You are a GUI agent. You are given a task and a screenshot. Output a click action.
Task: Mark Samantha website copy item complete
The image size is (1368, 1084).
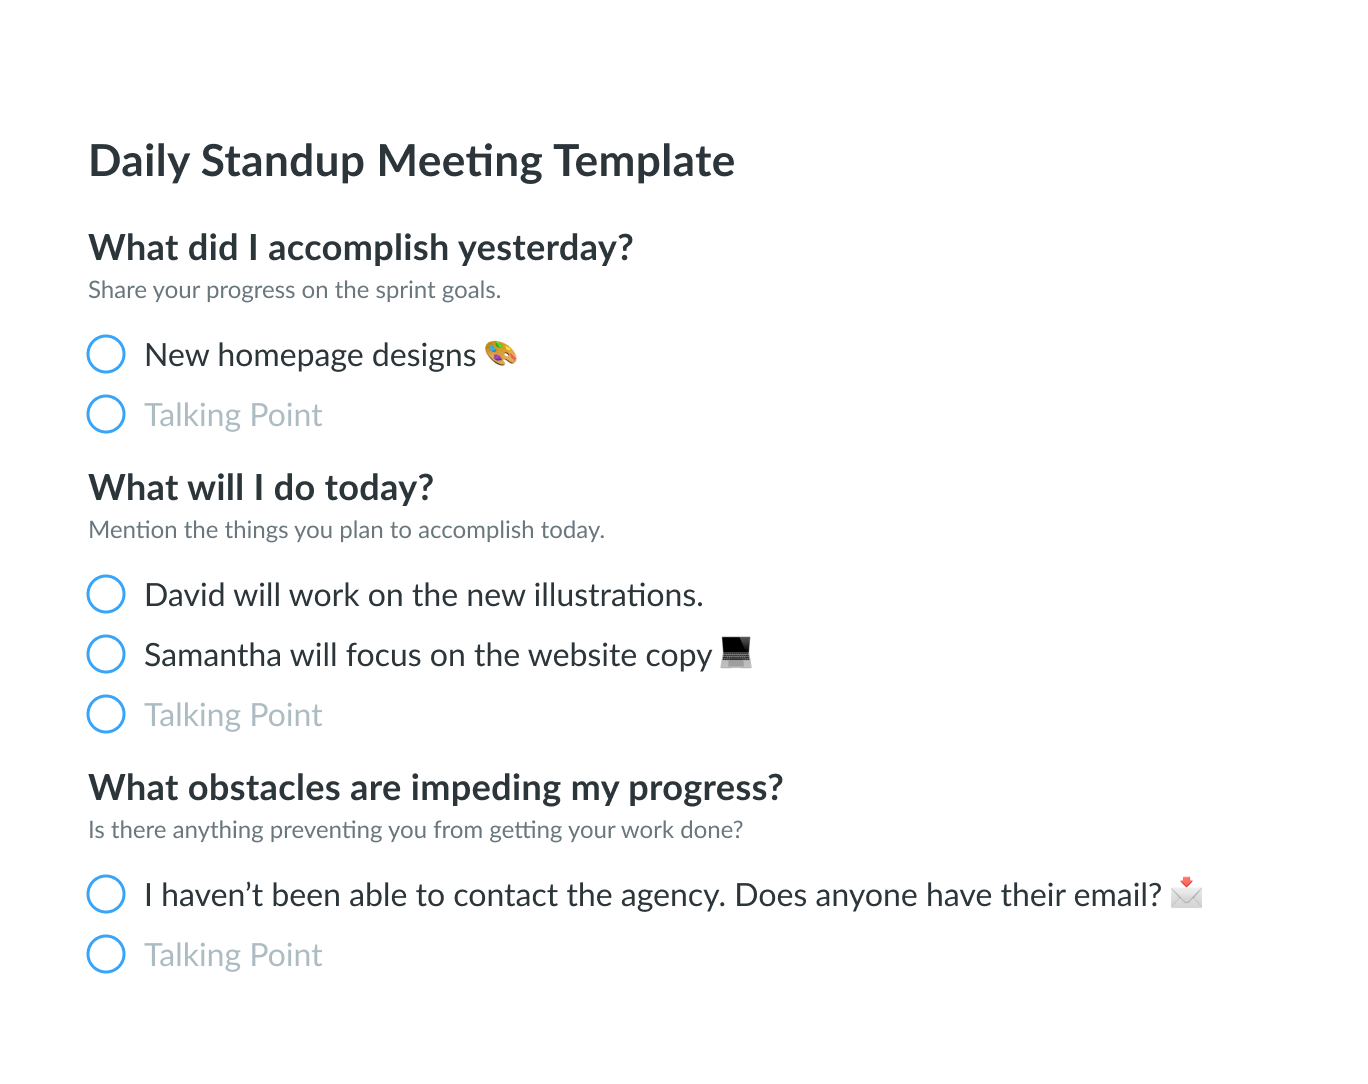[x=106, y=654]
